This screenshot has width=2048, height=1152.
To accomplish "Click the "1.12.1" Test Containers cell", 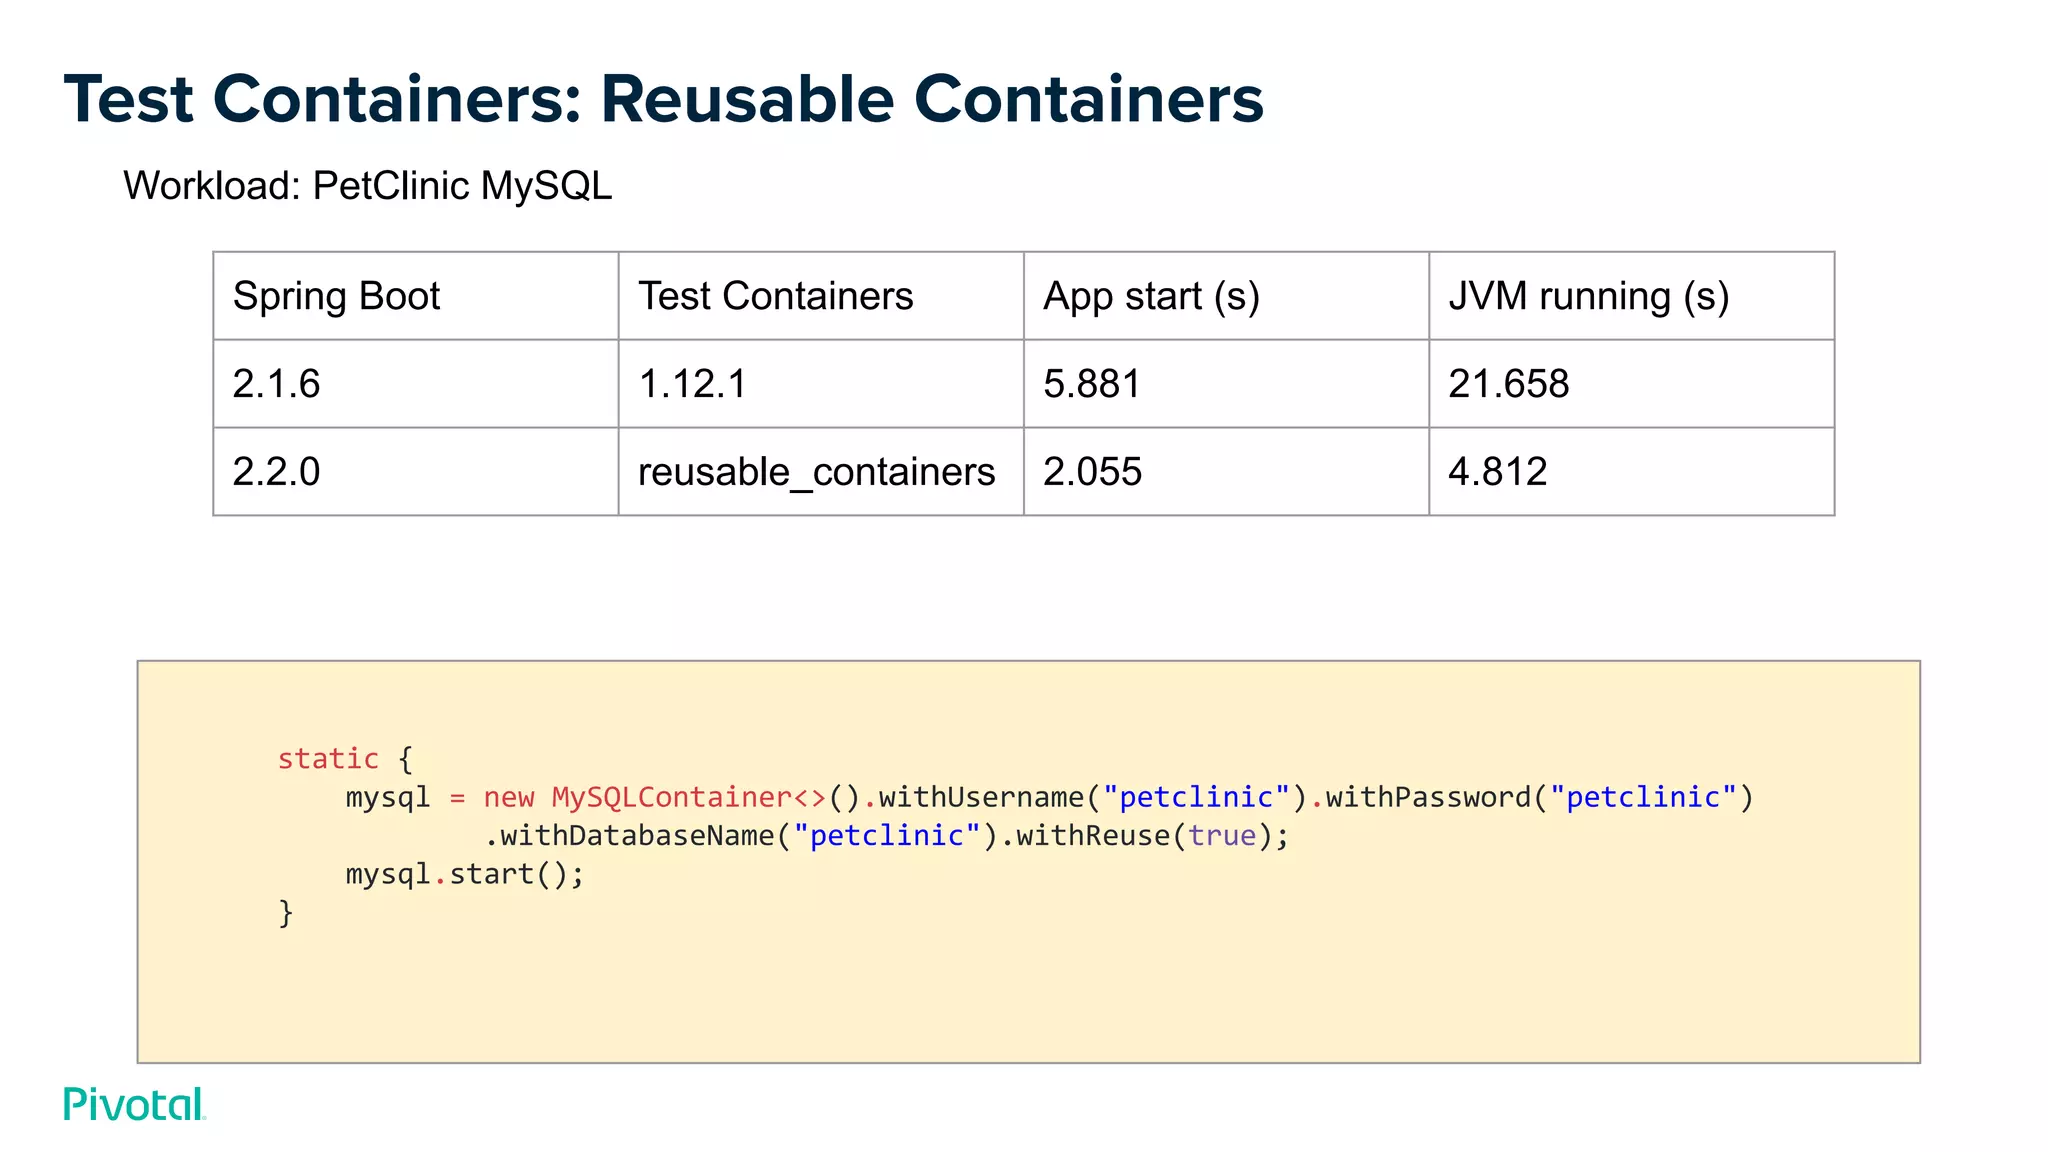I will [821, 384].
